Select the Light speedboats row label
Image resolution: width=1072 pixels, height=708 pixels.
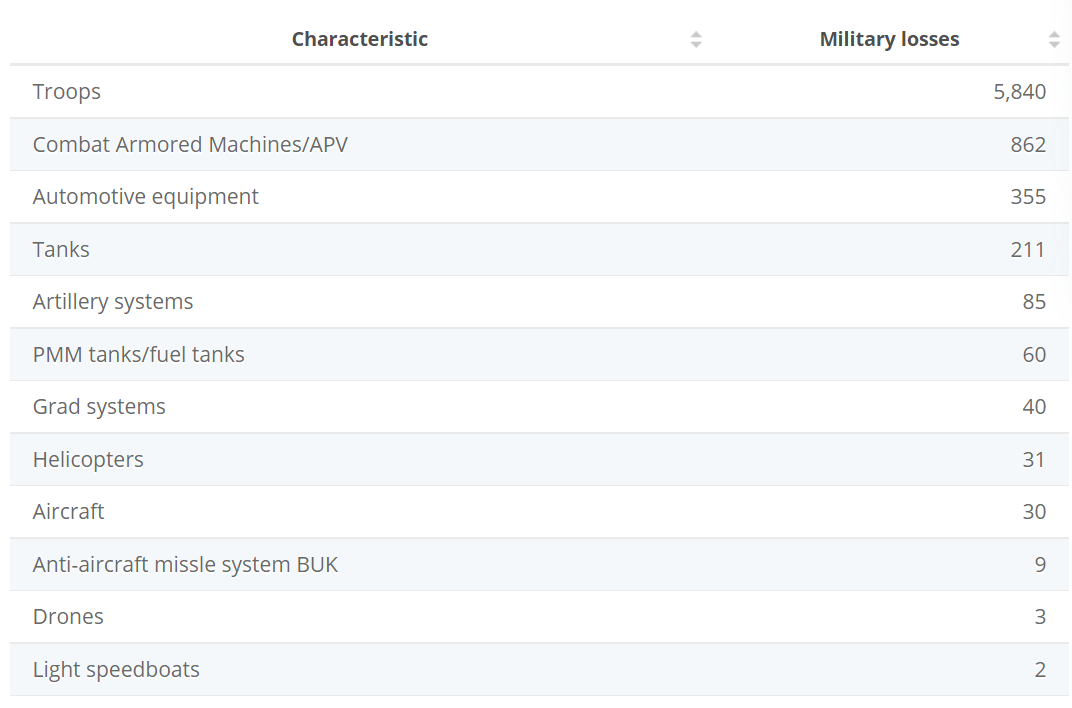(x=116, y=670)
